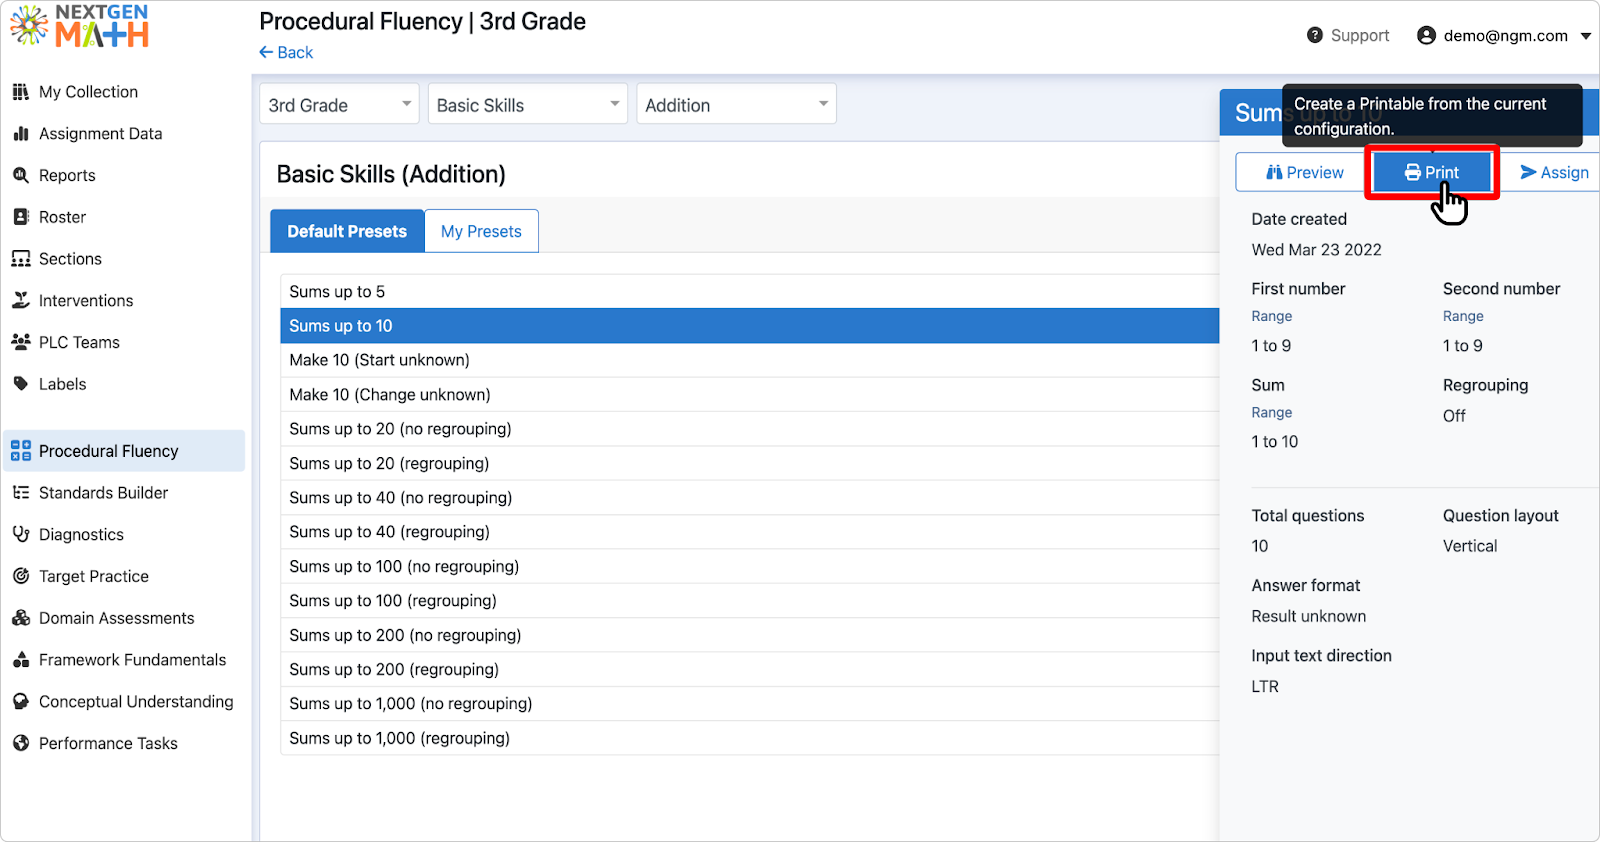Click the binoculars icon on Preview

[1274, 172]
